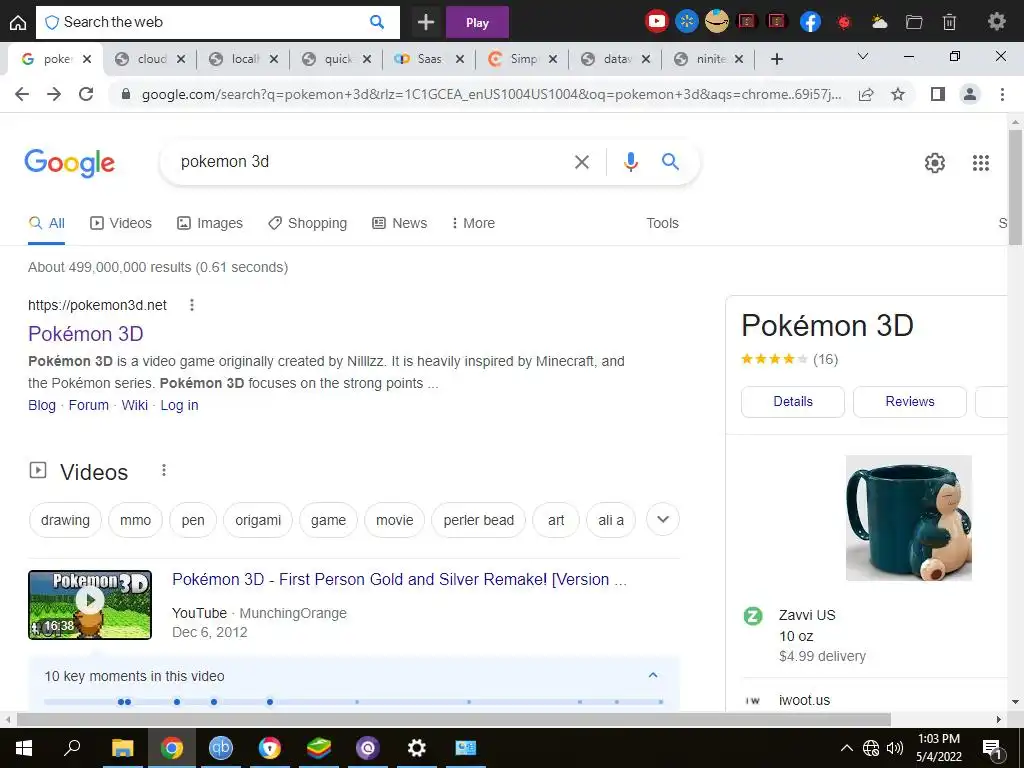Open the Blog sitelink
Image resolution: width=1024 pixels, height=768 pixels.
[x=42, y=405]
